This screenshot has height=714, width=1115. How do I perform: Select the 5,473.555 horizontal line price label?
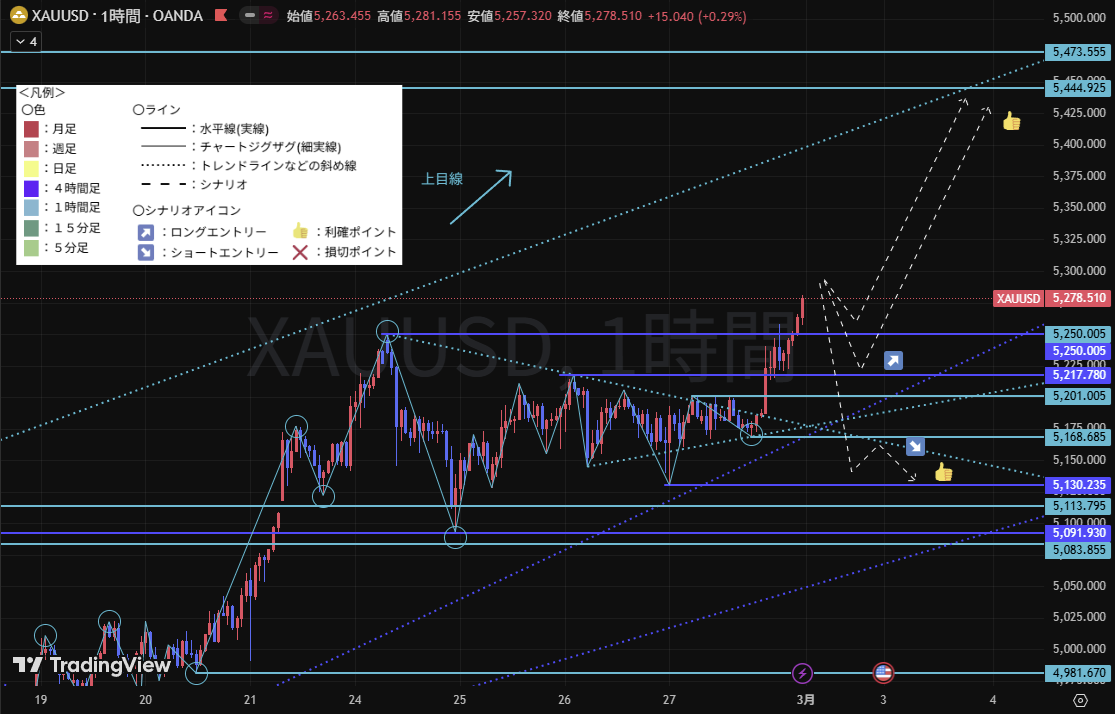tap(1079, 51)
